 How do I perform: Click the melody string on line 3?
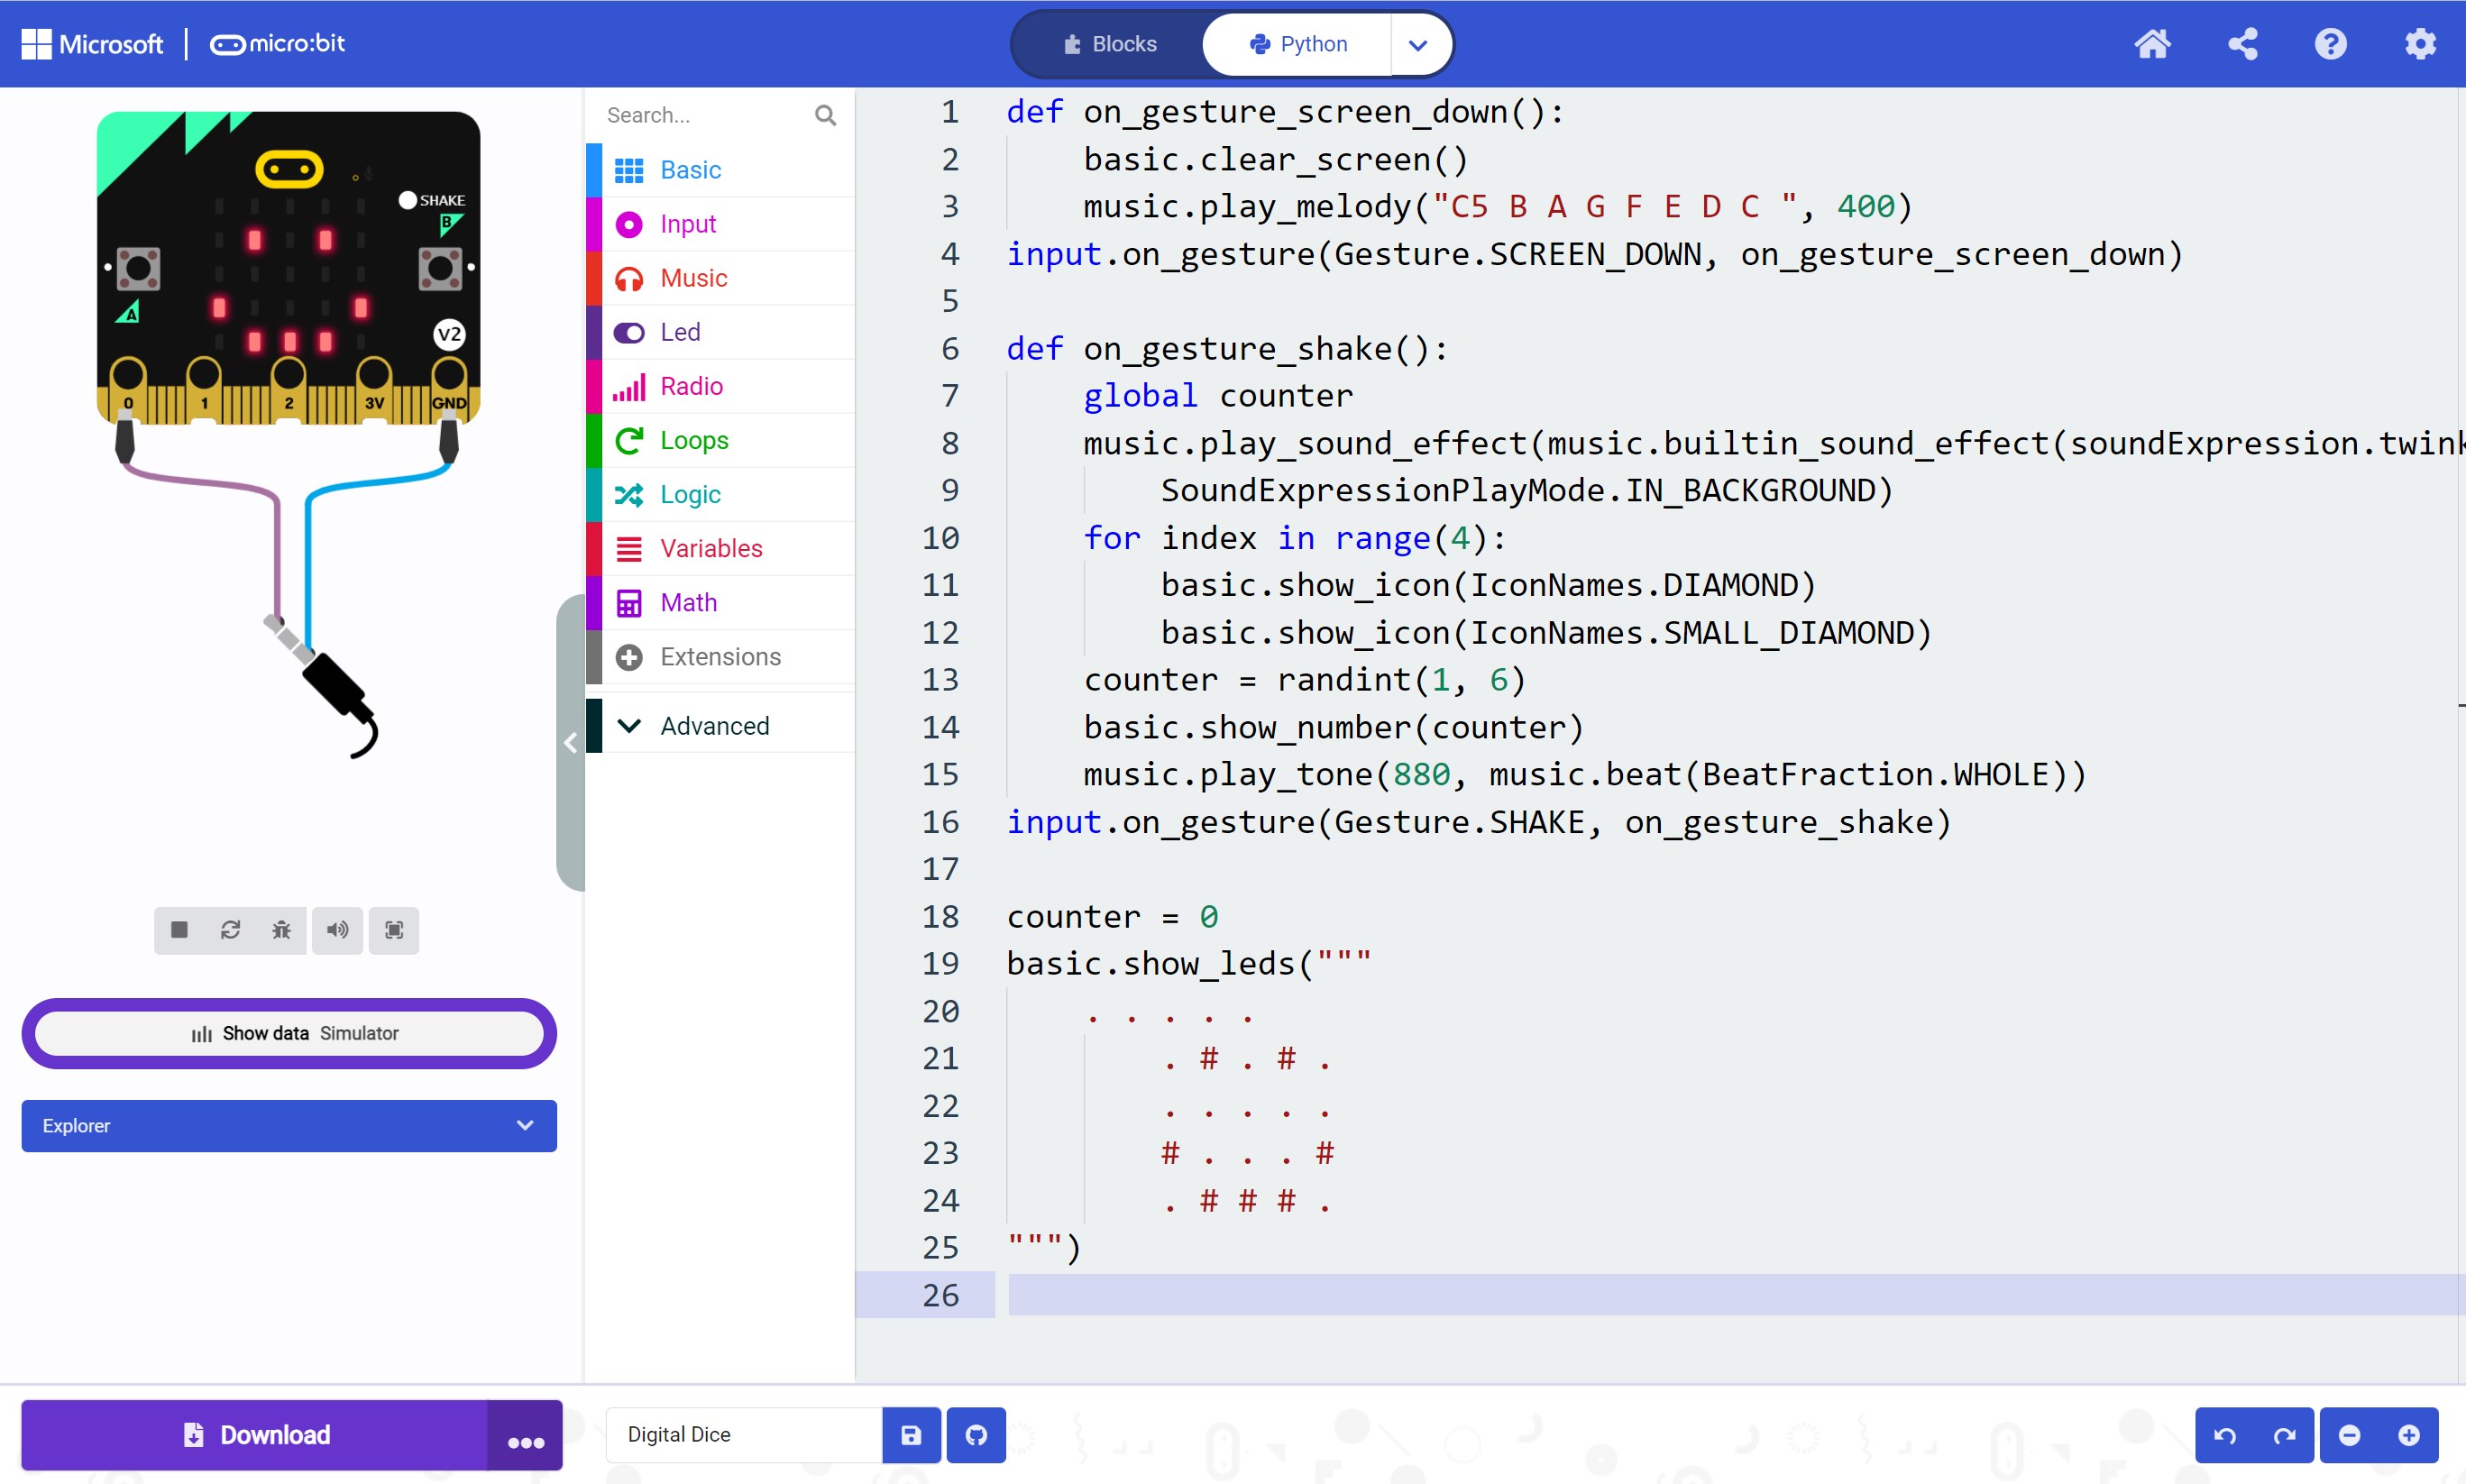point(1615,207)
